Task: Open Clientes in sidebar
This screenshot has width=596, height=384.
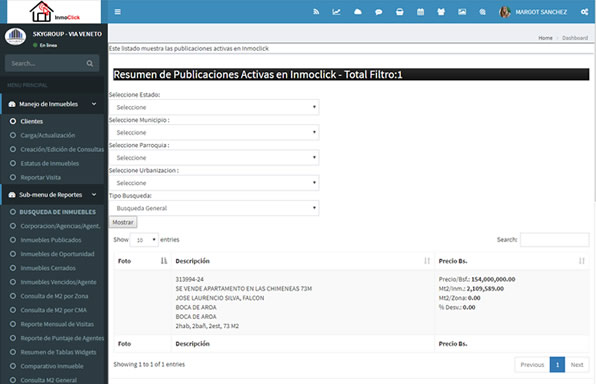Action: pyautogui.click(x=32, y=121)
